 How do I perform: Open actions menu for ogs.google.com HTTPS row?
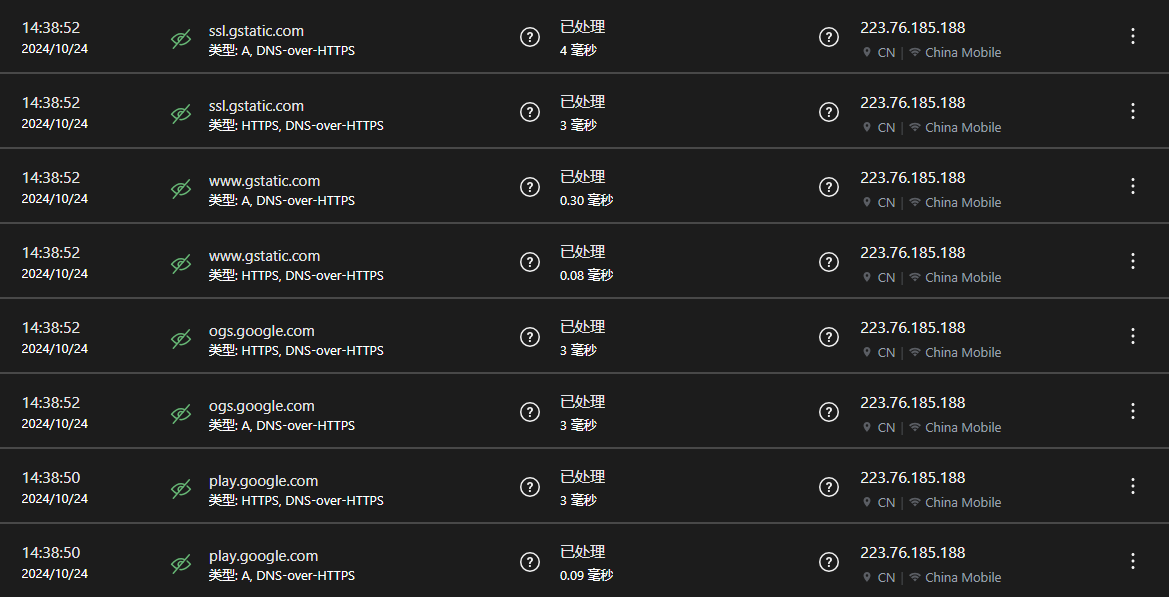click(x=1133, y=337)
